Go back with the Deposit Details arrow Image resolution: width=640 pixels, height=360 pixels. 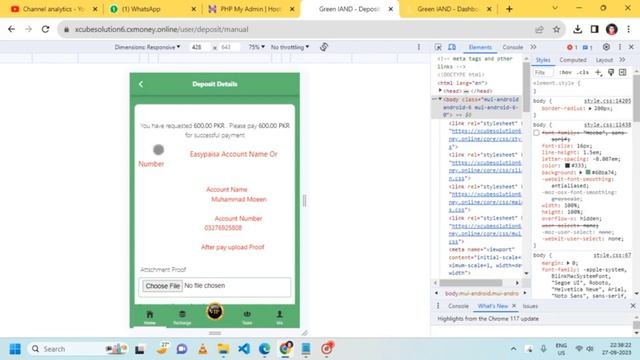[x=141, y=84]
